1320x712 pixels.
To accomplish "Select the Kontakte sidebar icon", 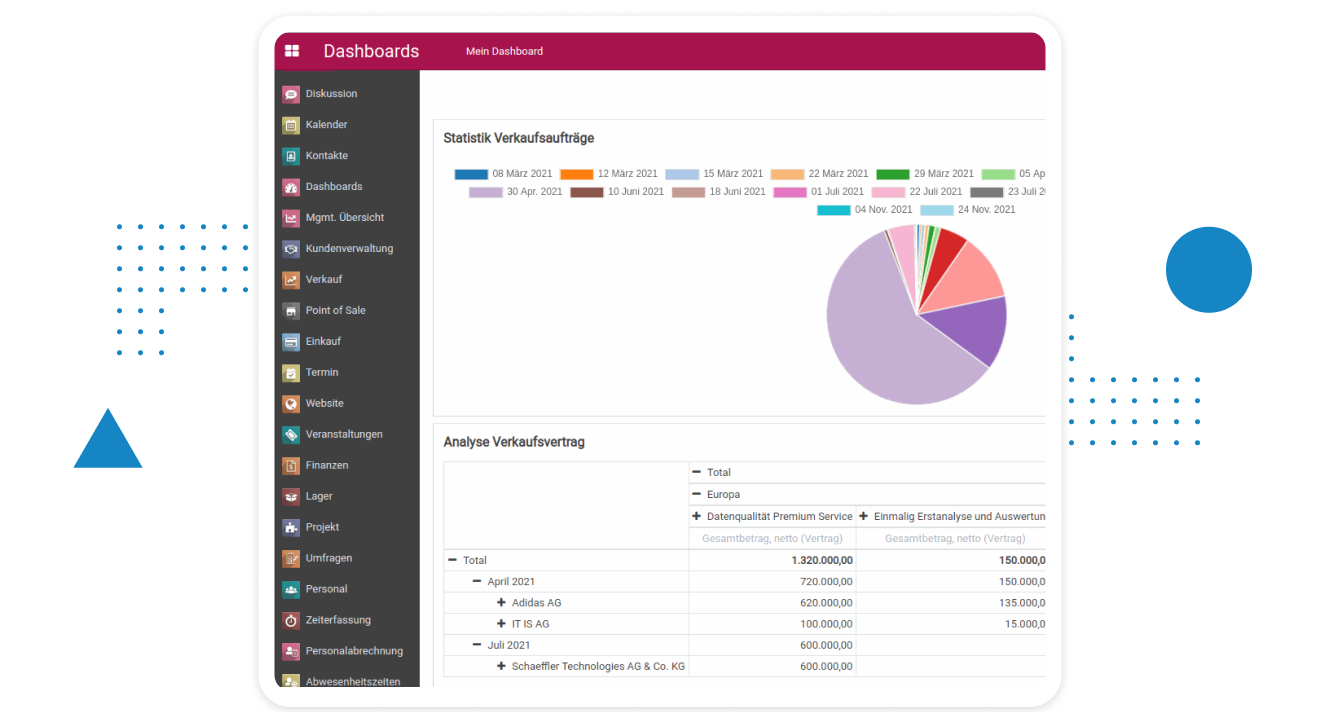I will click(291, 156).
